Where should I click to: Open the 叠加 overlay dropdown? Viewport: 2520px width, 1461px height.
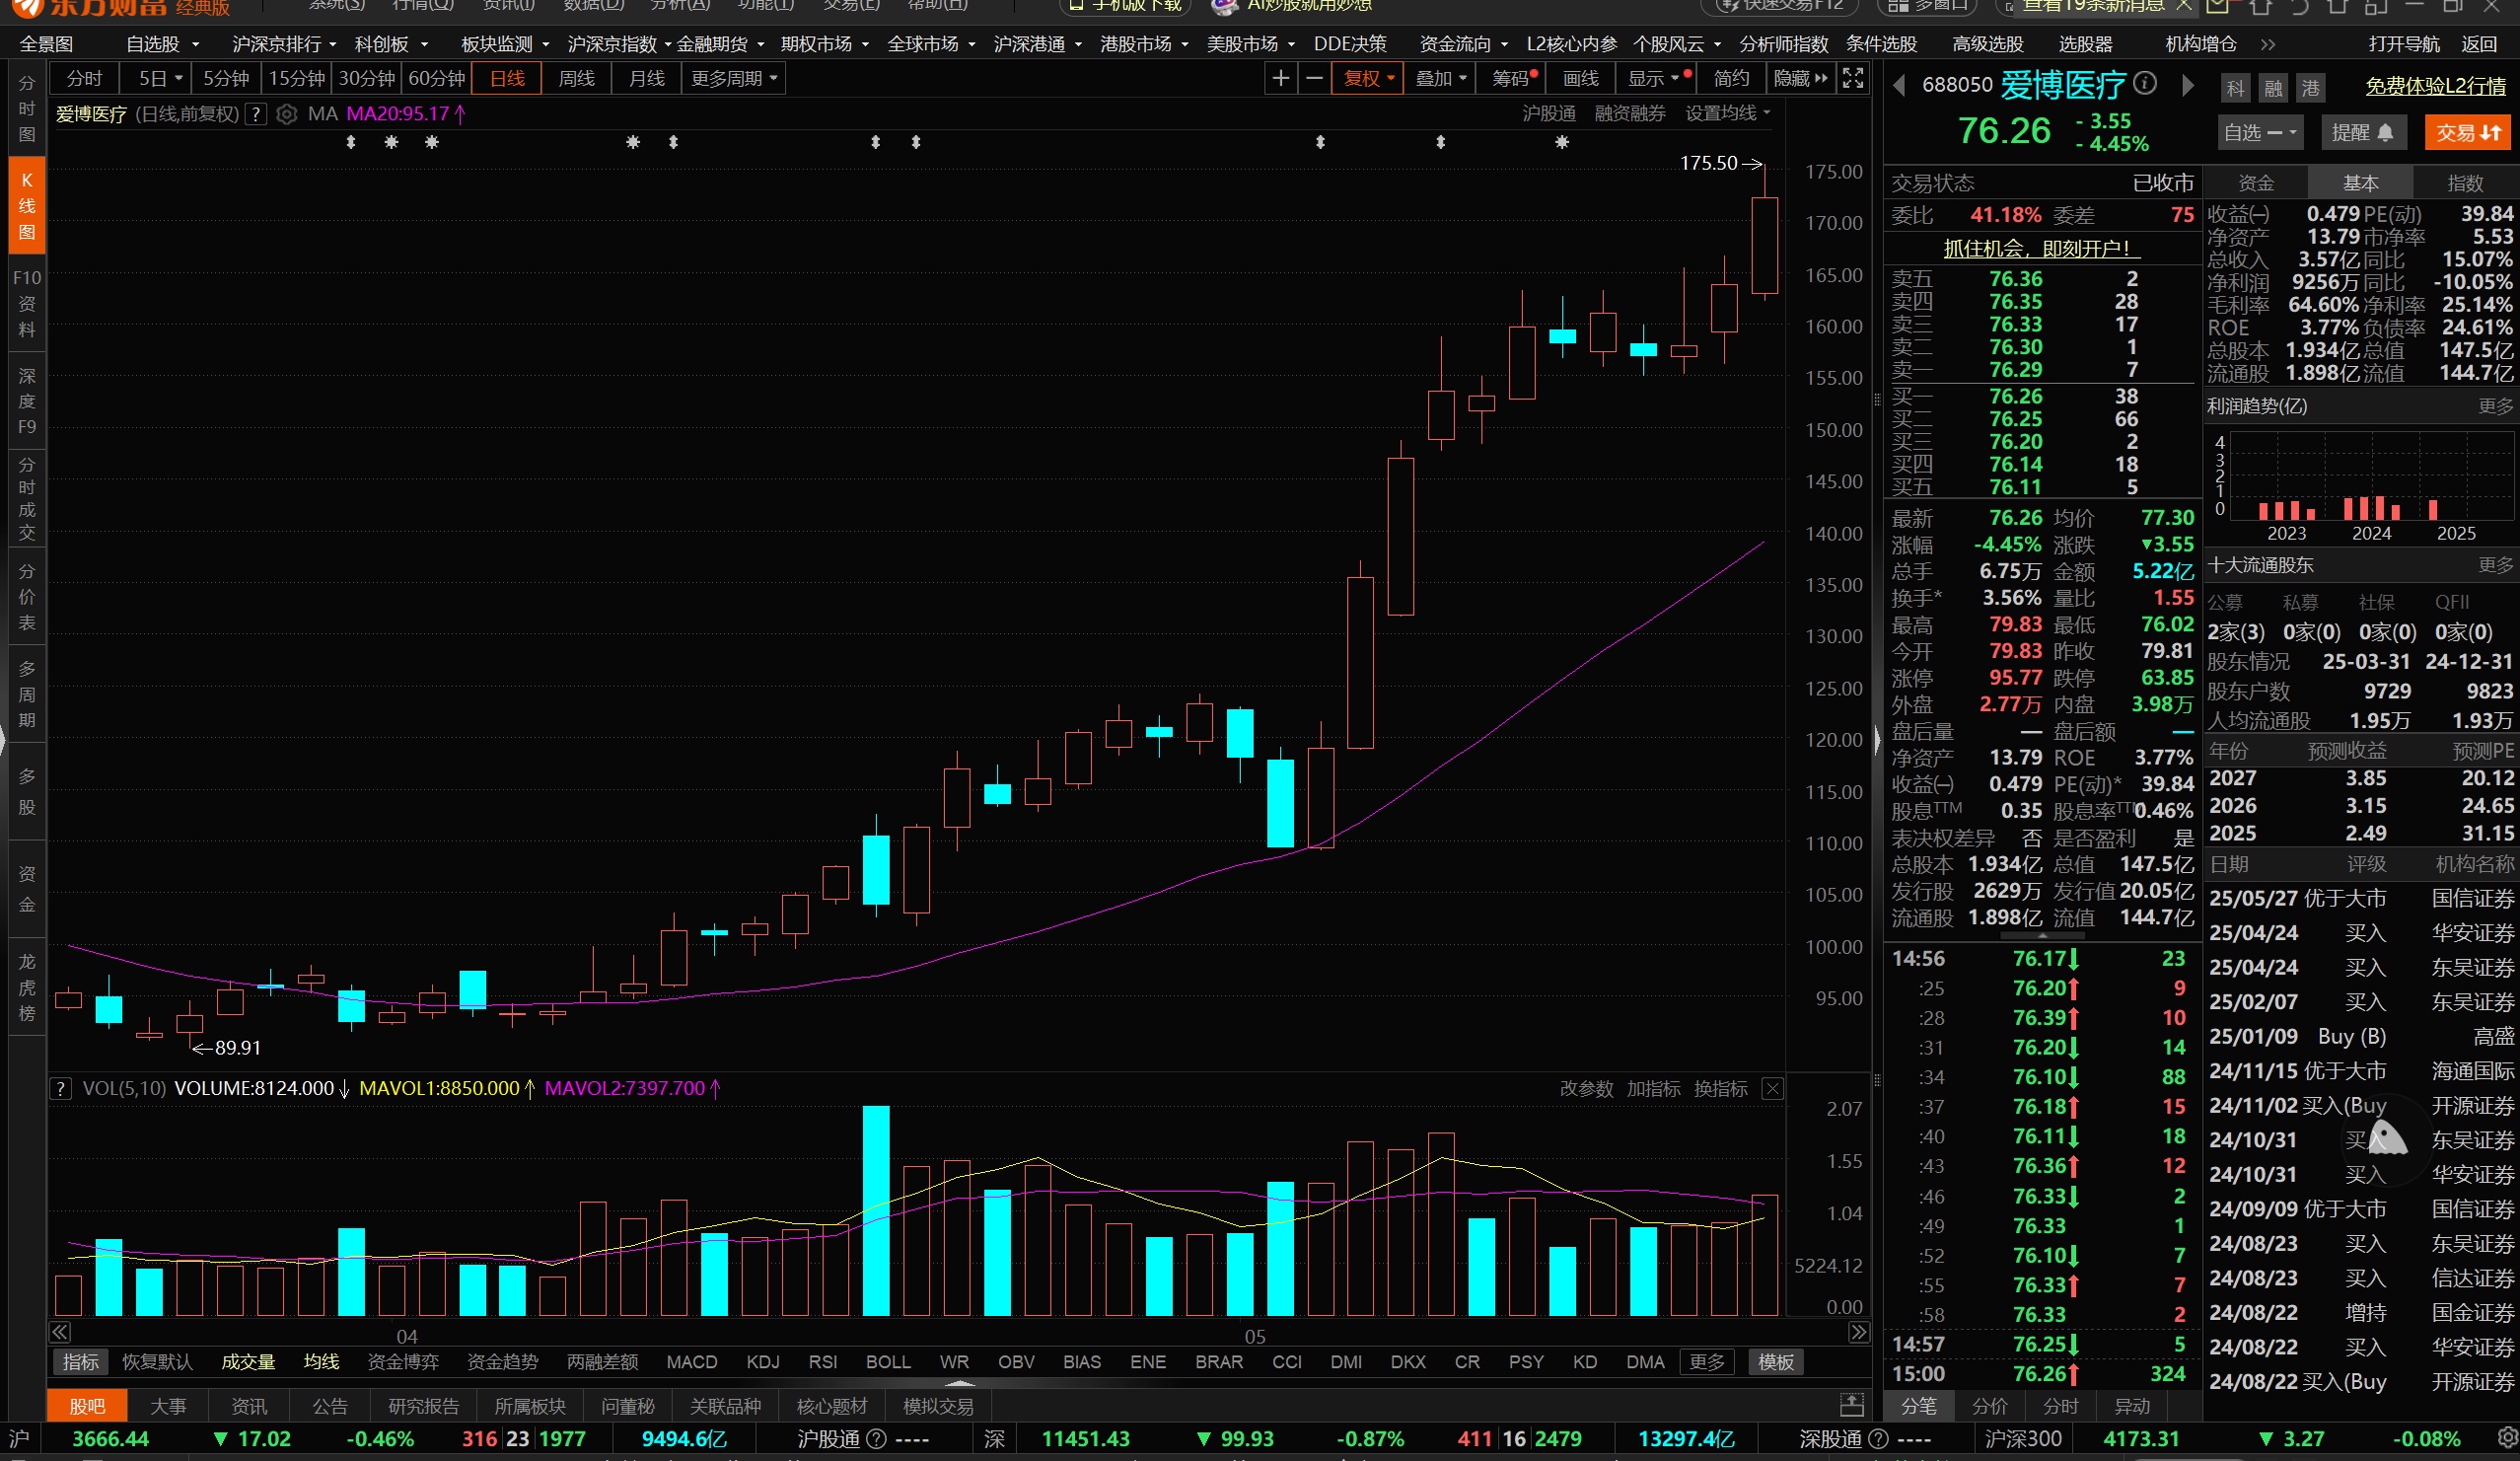[x=1440, y=78]
